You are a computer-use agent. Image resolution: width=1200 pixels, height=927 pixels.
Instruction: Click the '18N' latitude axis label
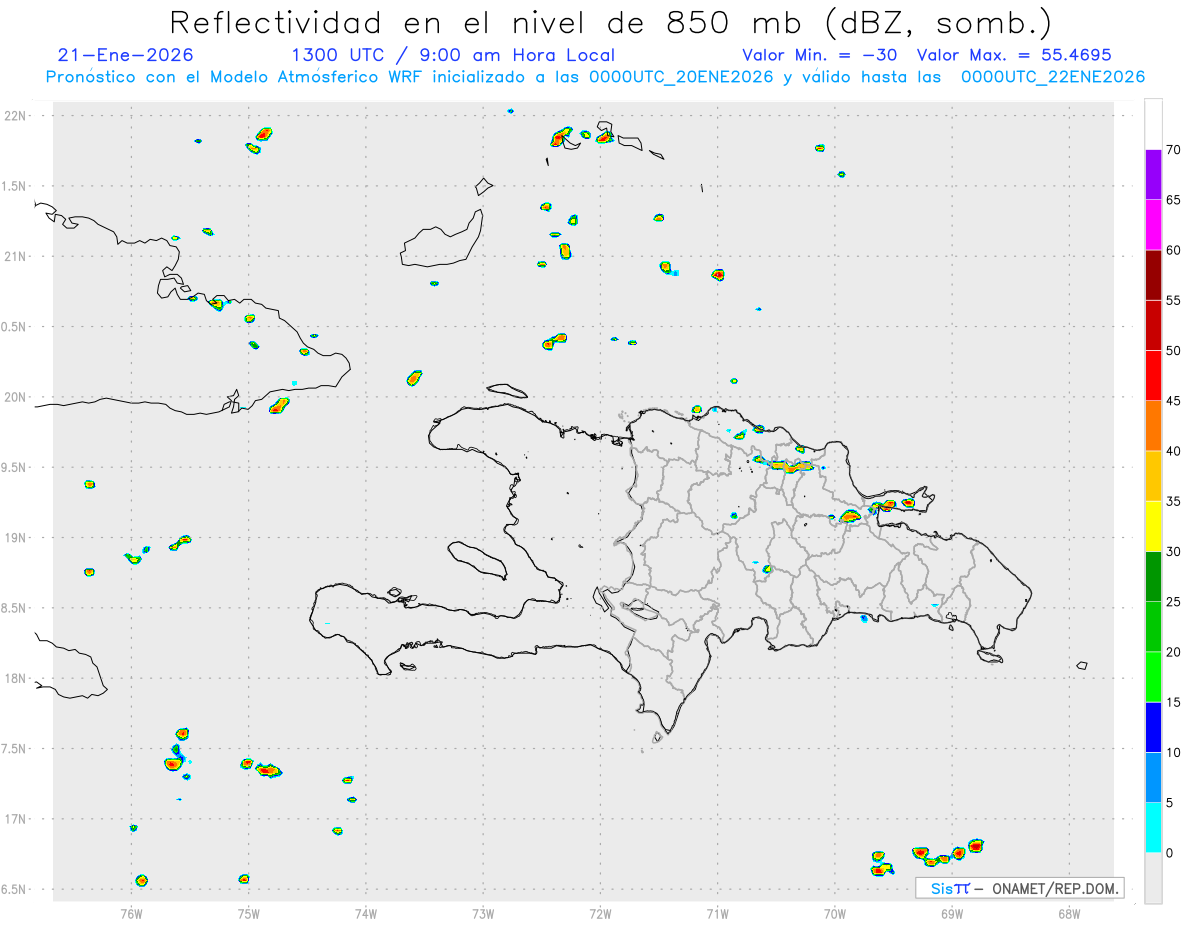[x=17, y=678]
